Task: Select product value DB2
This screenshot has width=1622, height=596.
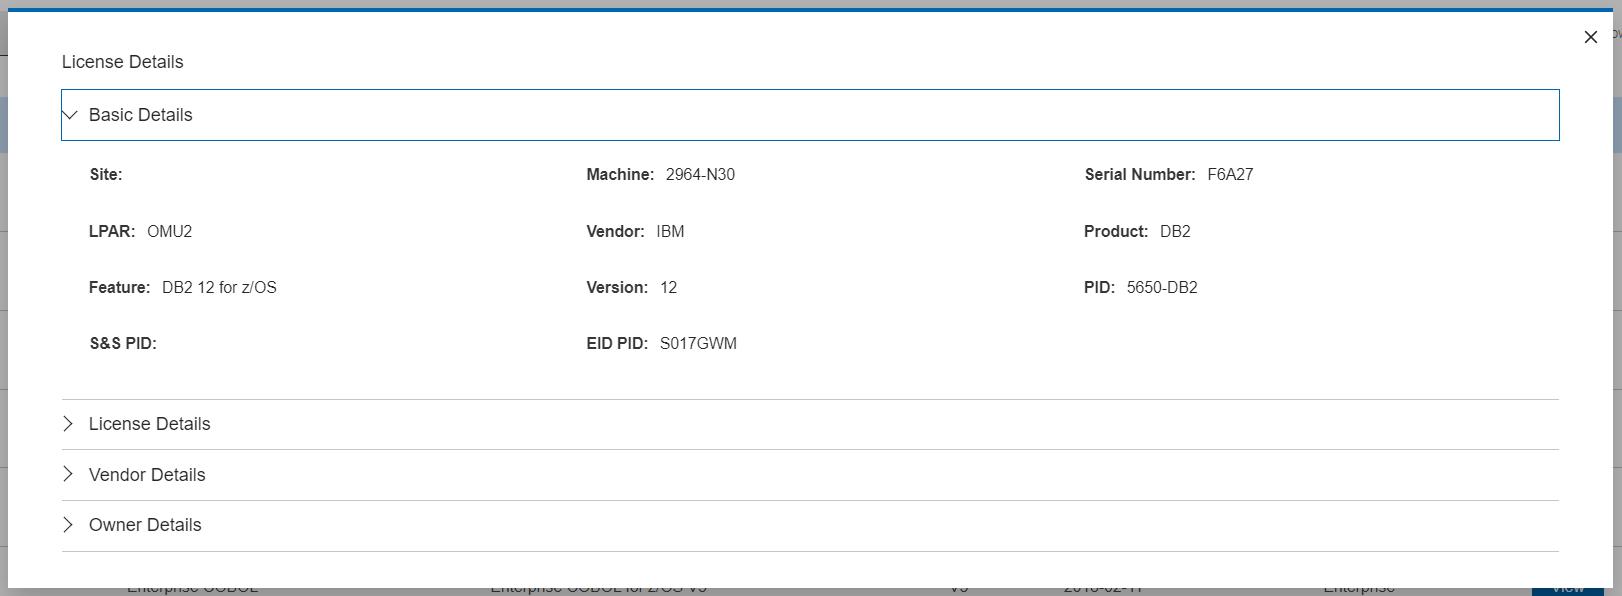Action: pos(1175,231)
